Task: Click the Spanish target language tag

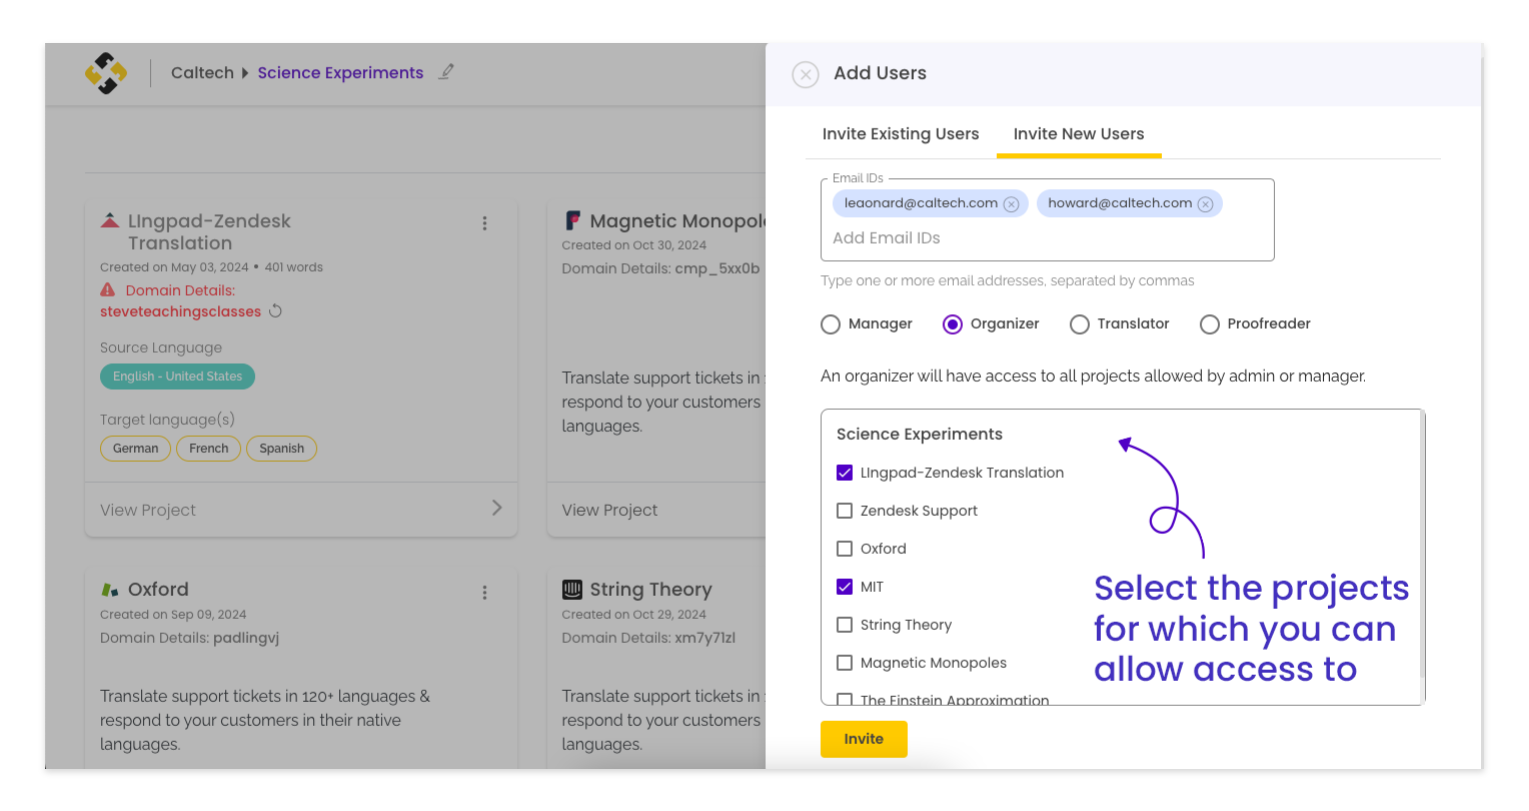Action: pyautogui.click(x=281, y=449)
